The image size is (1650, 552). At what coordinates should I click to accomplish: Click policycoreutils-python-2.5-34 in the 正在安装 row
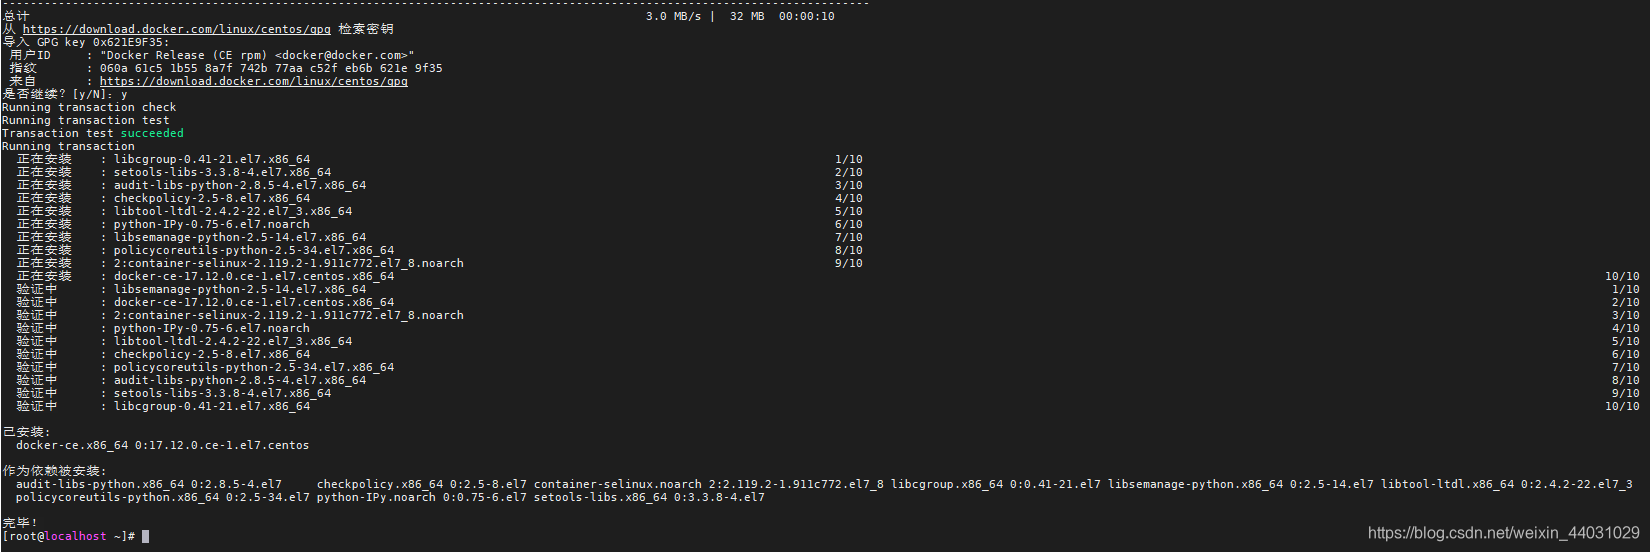[x=254, y=250]
